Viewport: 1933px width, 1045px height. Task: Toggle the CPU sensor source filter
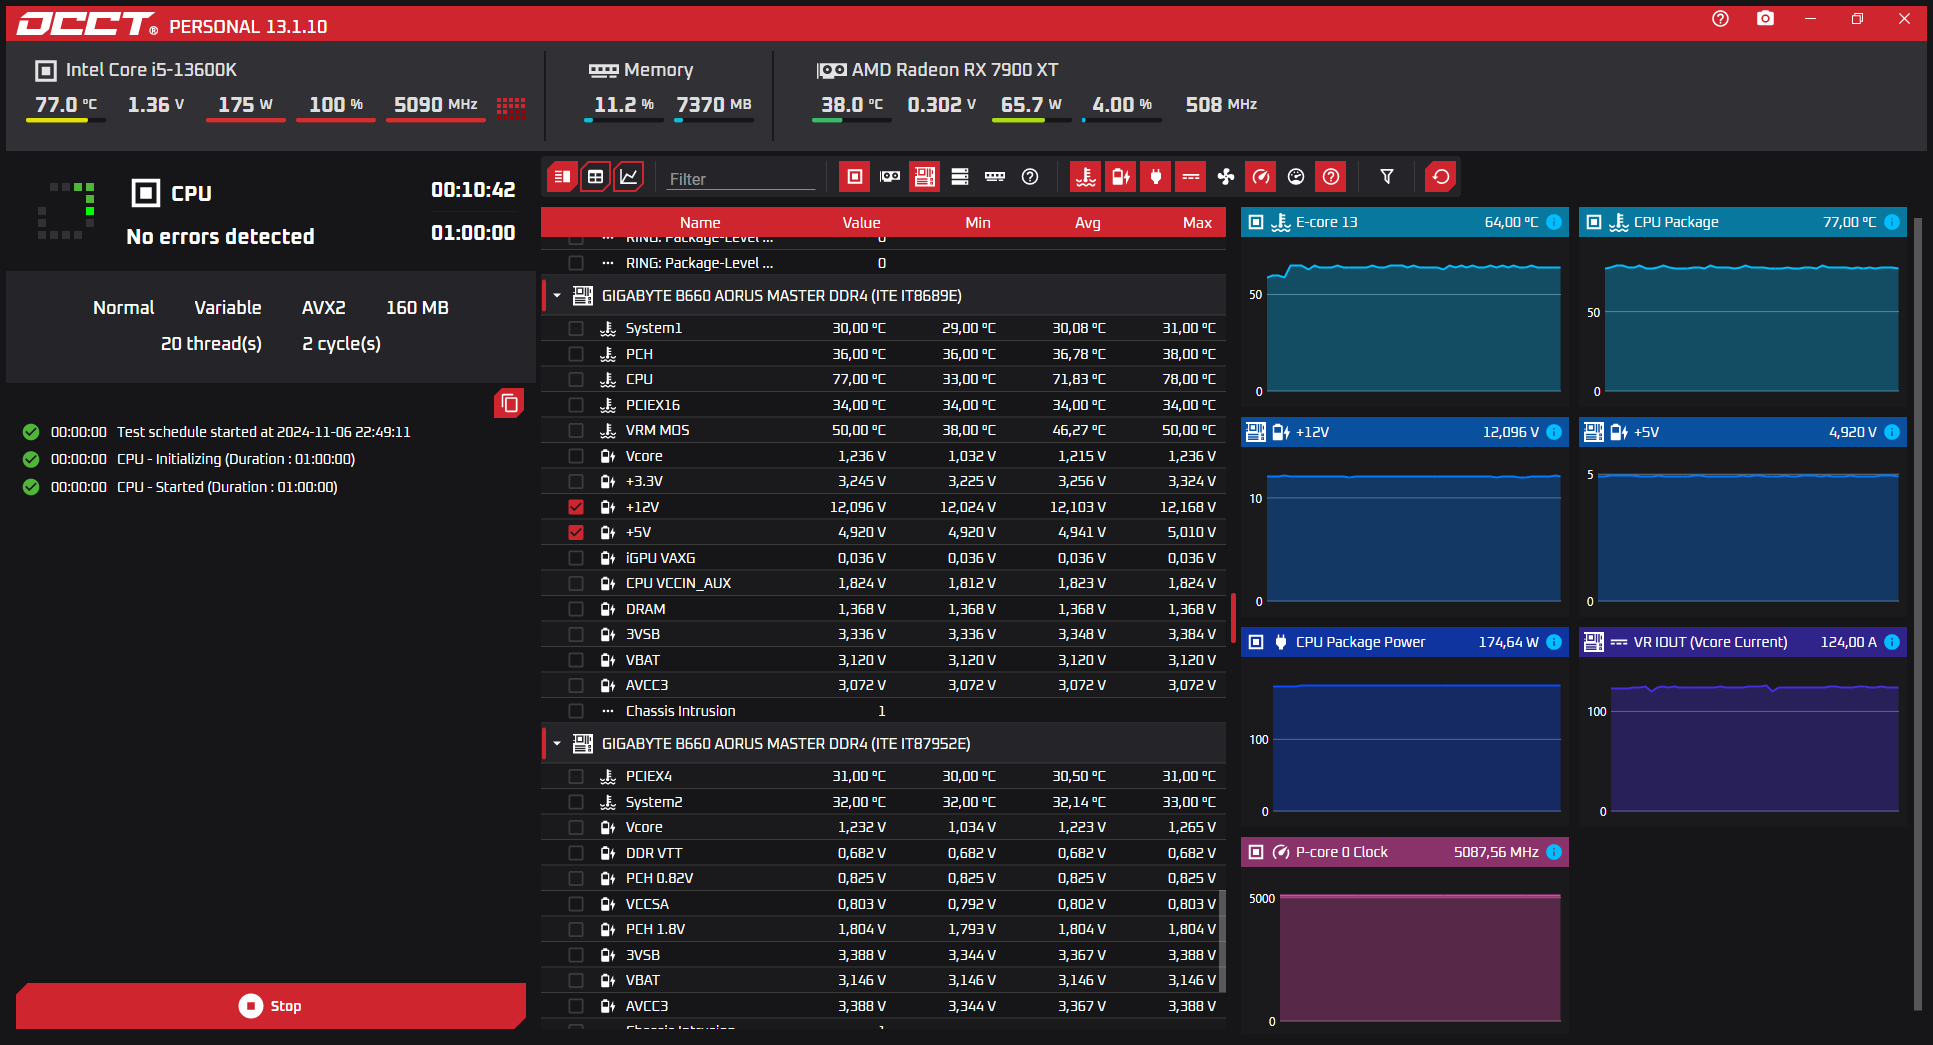(854, 177)
